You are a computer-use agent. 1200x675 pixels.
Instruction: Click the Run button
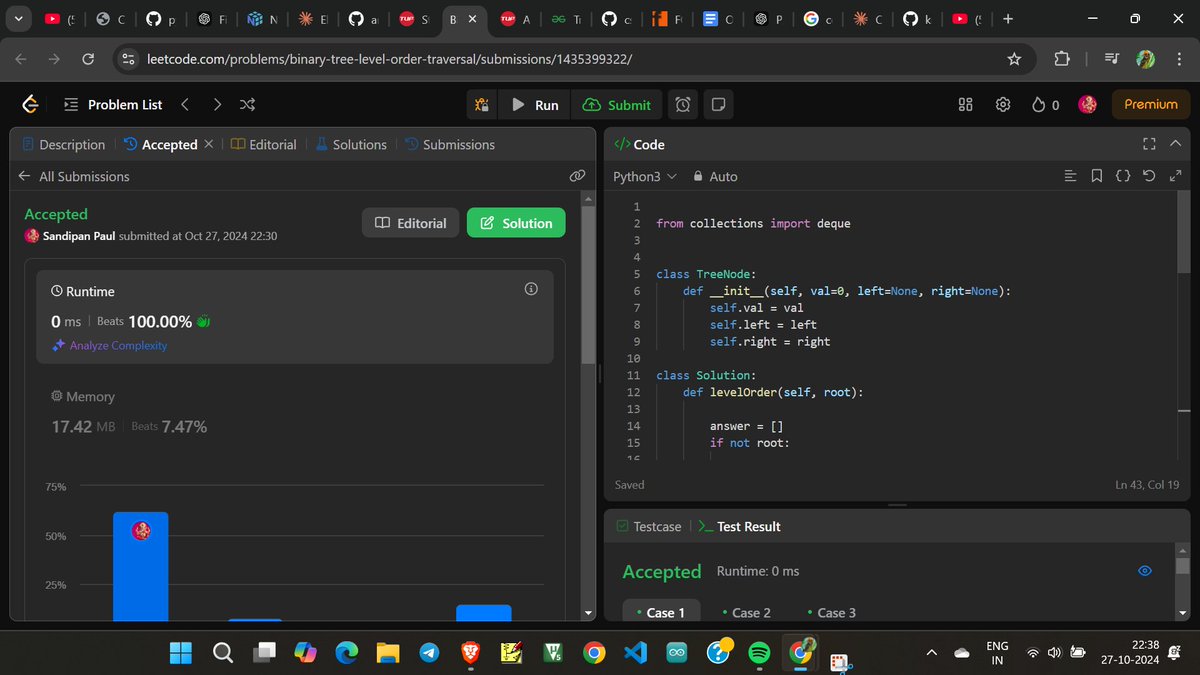tap(534, 104)
